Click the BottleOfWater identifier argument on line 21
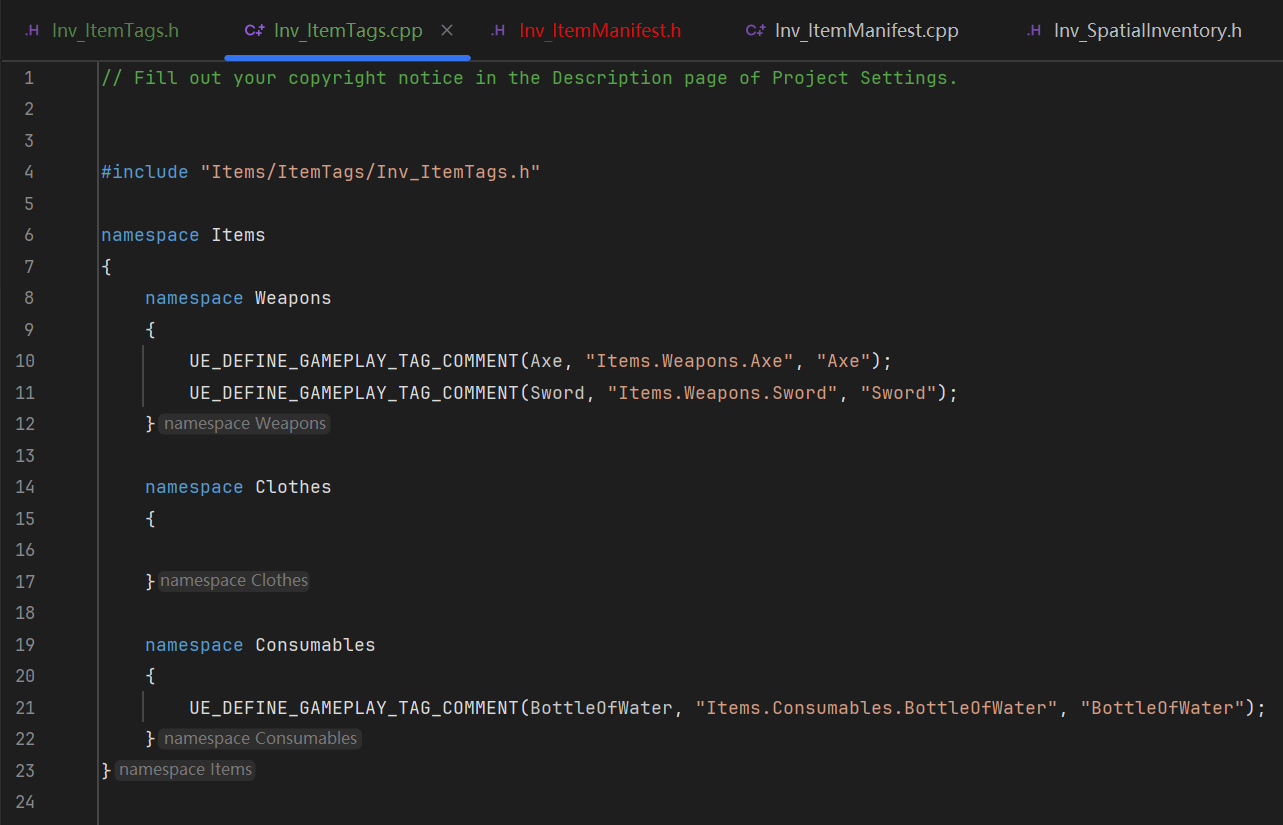 coord(602,708)
